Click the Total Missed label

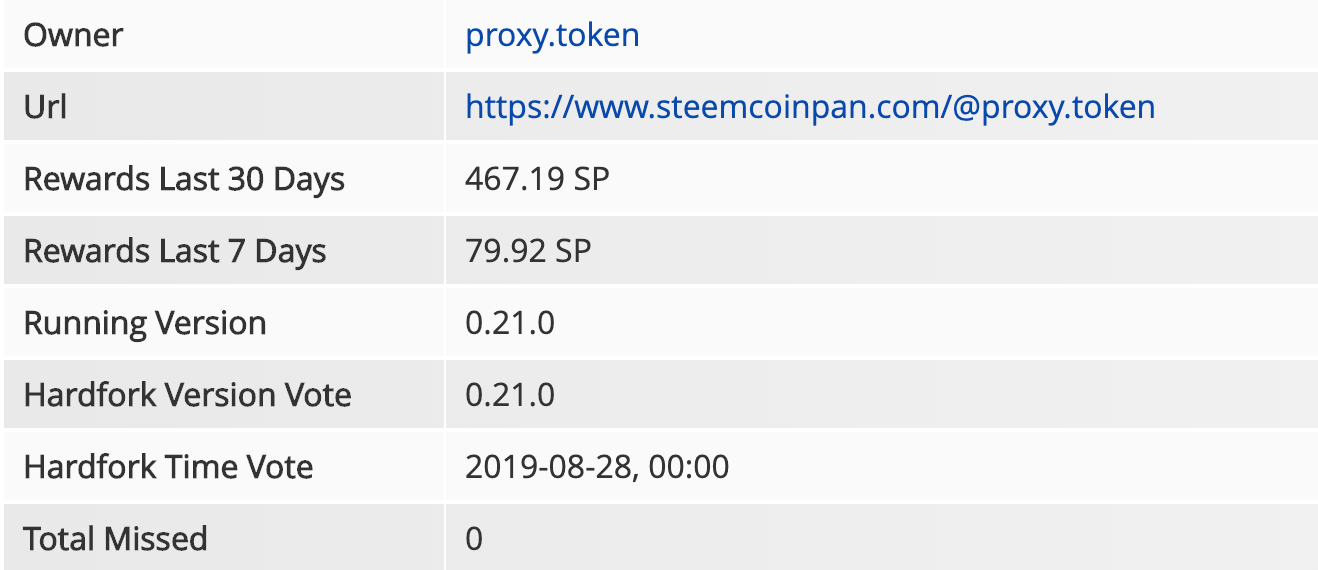pyautogui.click(x=116, y=539)
